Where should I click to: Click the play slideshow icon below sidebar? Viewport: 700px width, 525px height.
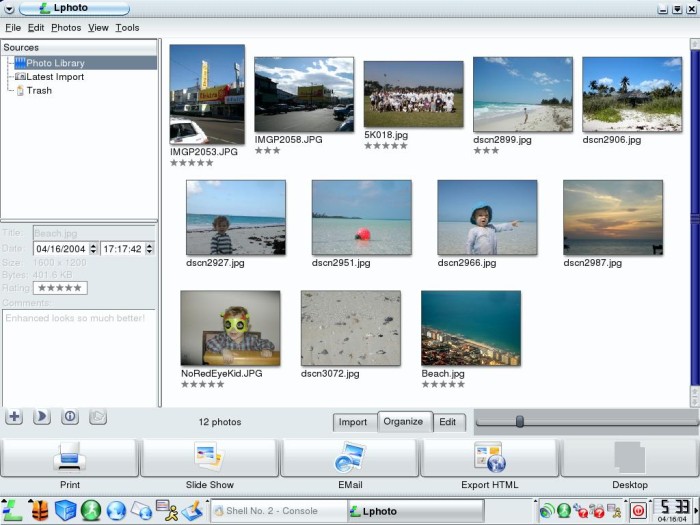(x=42, y=417)
